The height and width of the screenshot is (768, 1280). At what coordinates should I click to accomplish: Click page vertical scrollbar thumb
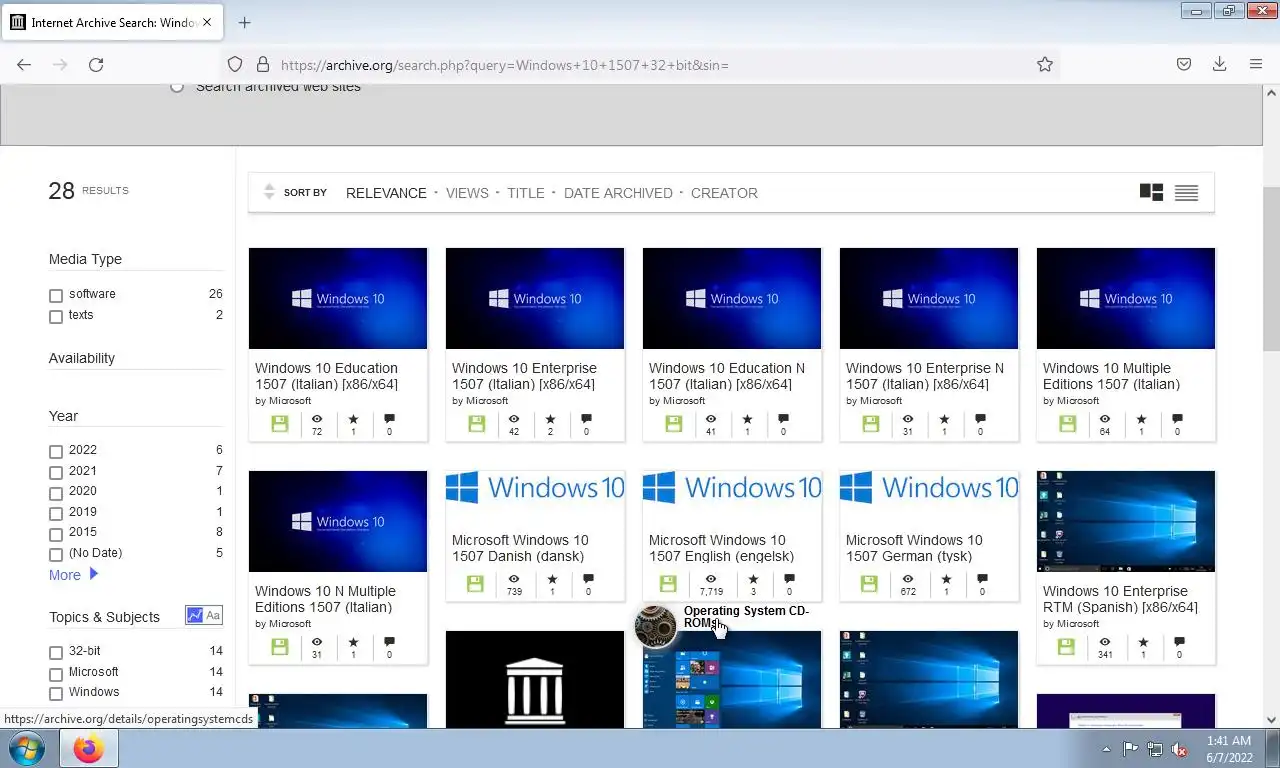click(1271, 270)
